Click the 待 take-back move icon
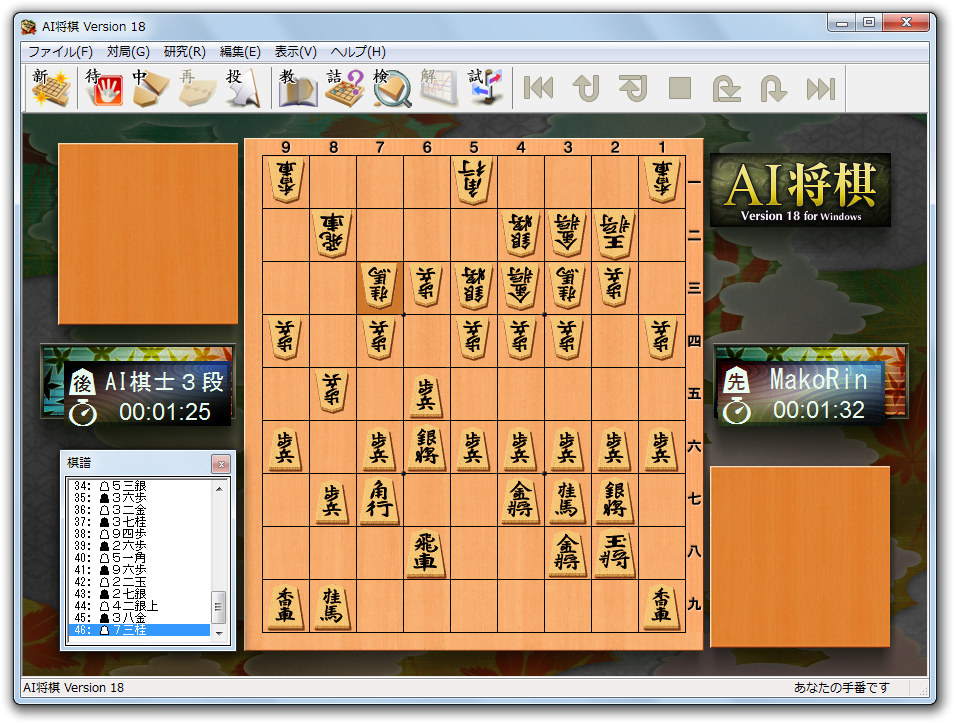 coord(103,88)
